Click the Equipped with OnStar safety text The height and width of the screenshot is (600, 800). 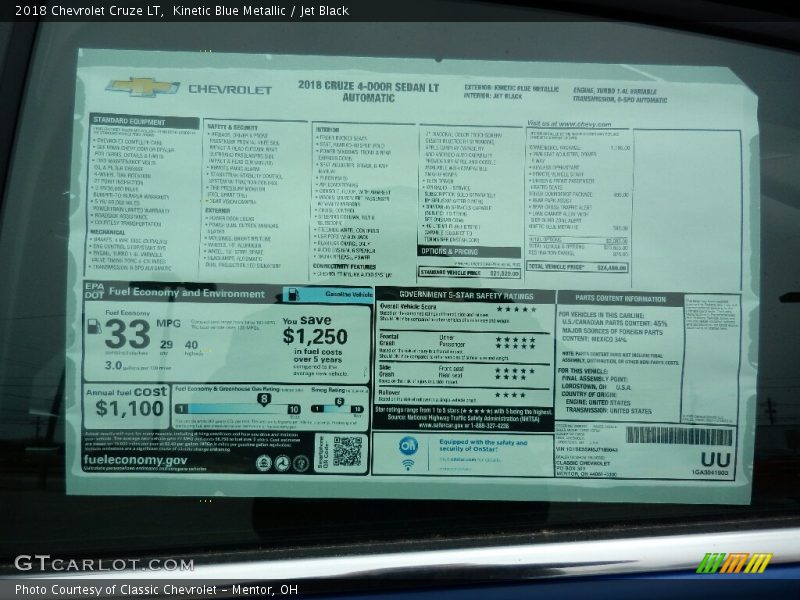(x=483, y=445)
